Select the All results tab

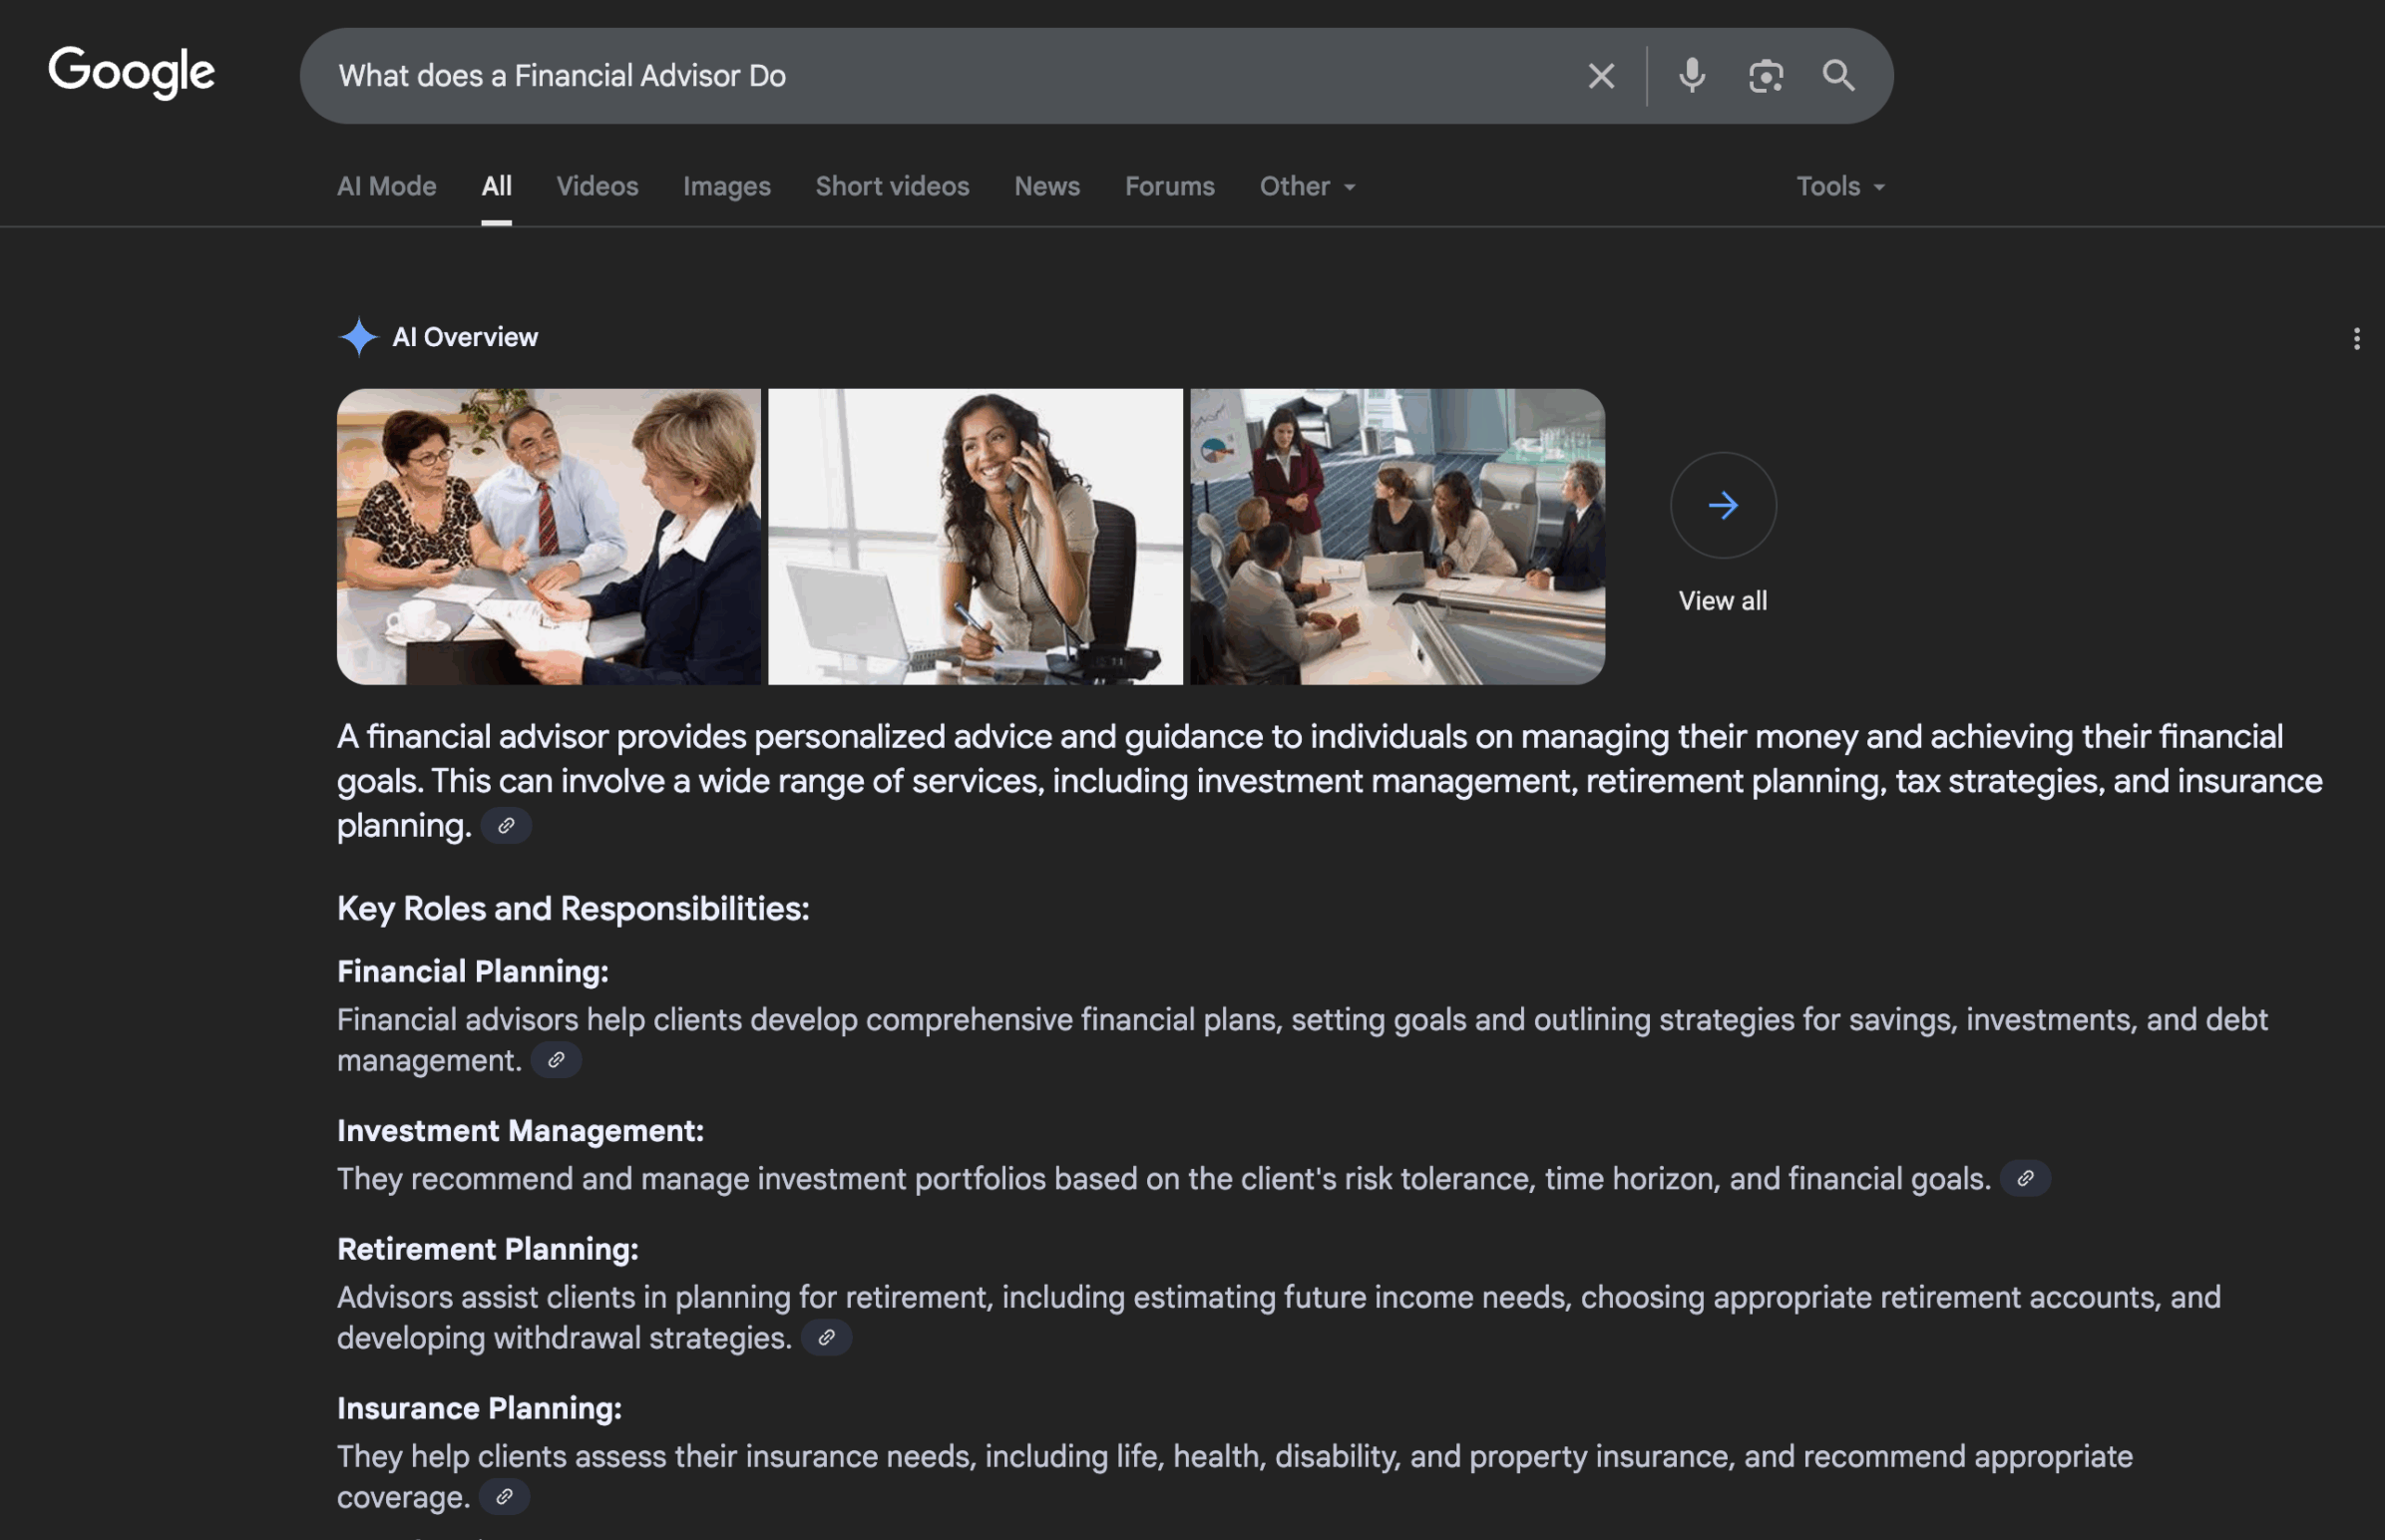point(496,186)
